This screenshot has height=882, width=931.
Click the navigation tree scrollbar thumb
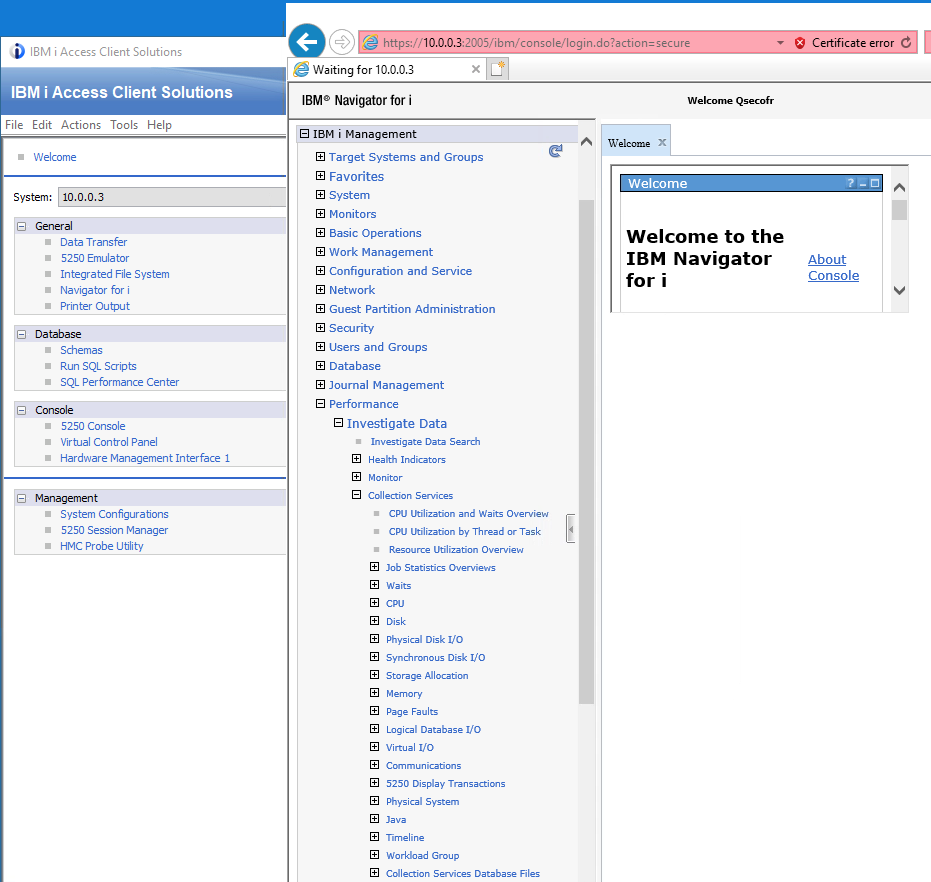coord(586,451)
